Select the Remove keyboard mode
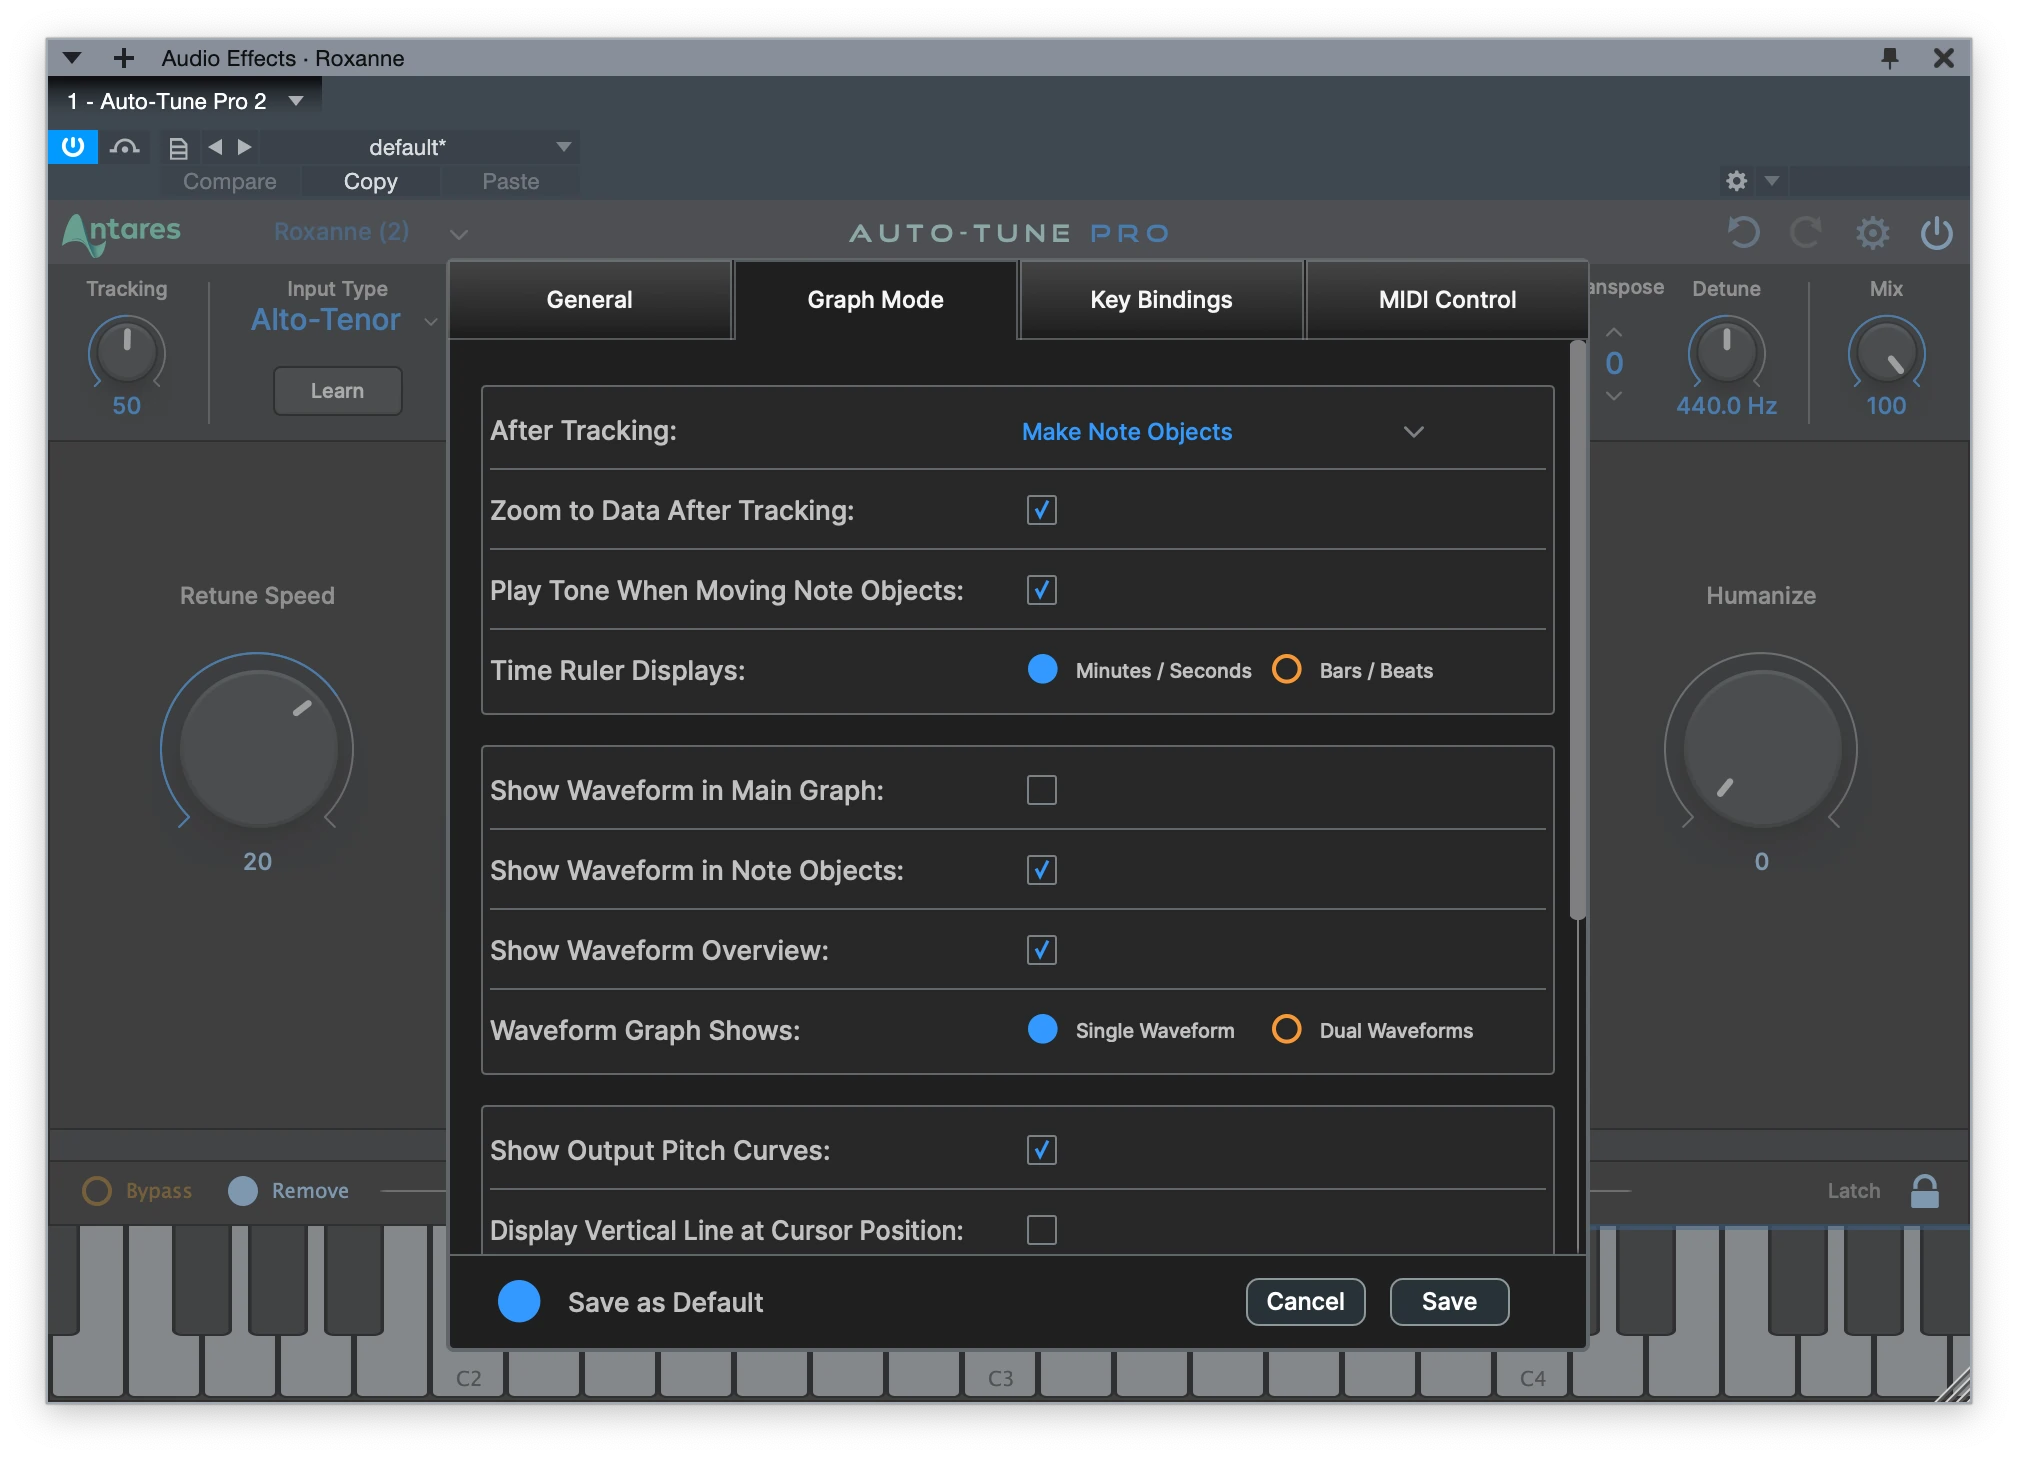 243,1191
